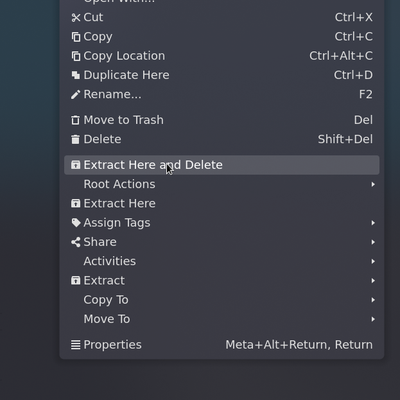Click the pencil icon for Rename

tap(76, 95)
